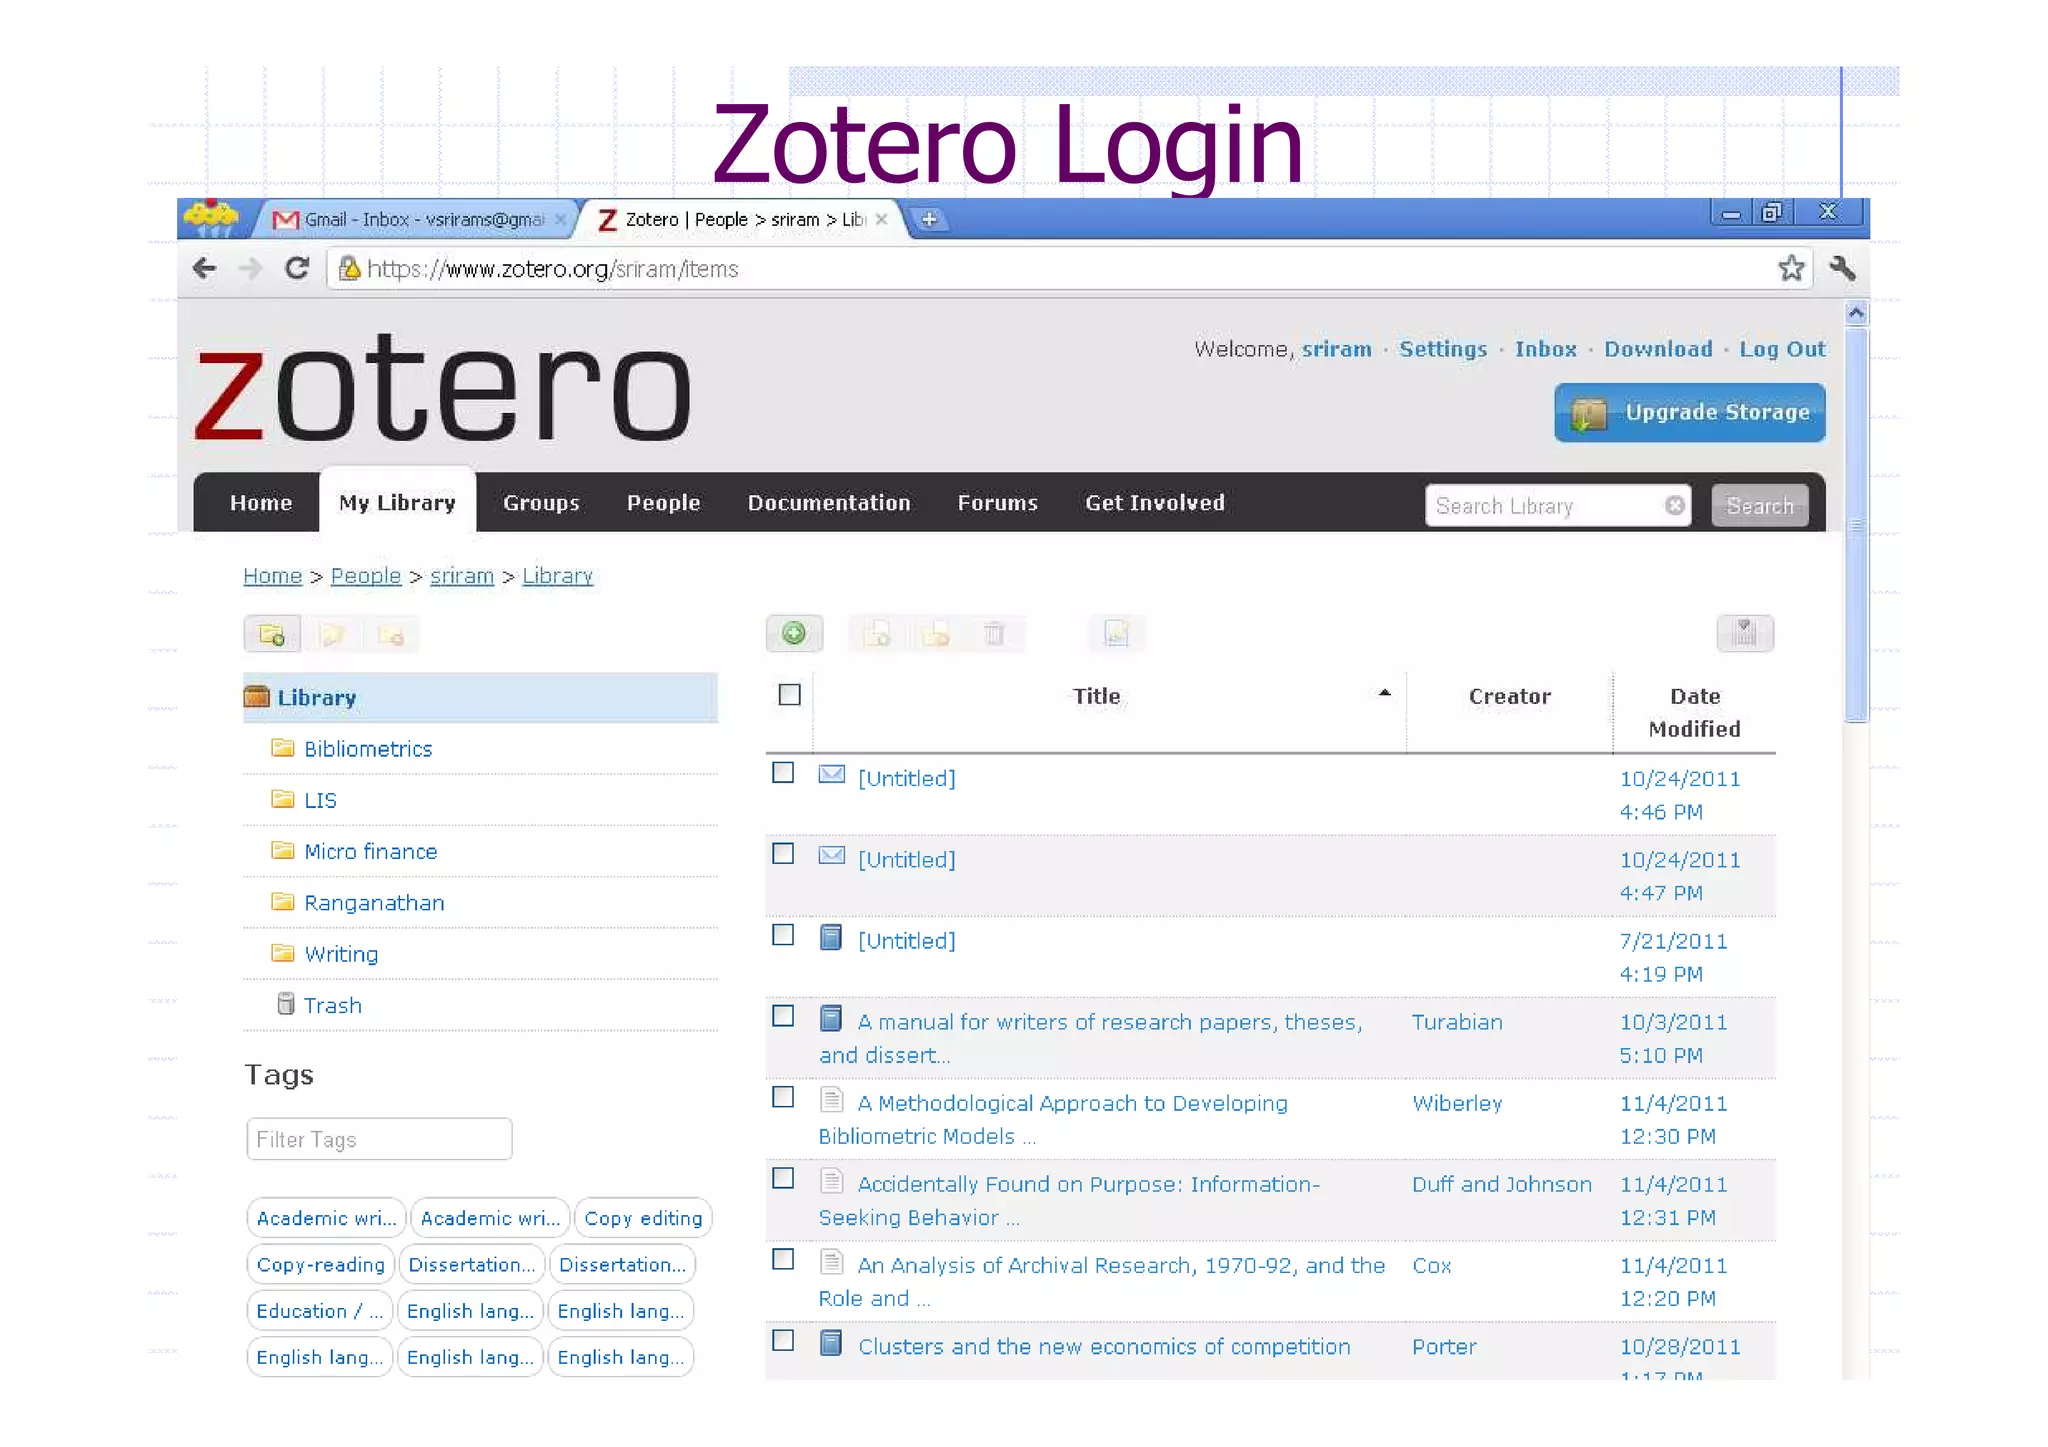
Task: Click the Filter Tags input field
Action: pos(379,1139)
